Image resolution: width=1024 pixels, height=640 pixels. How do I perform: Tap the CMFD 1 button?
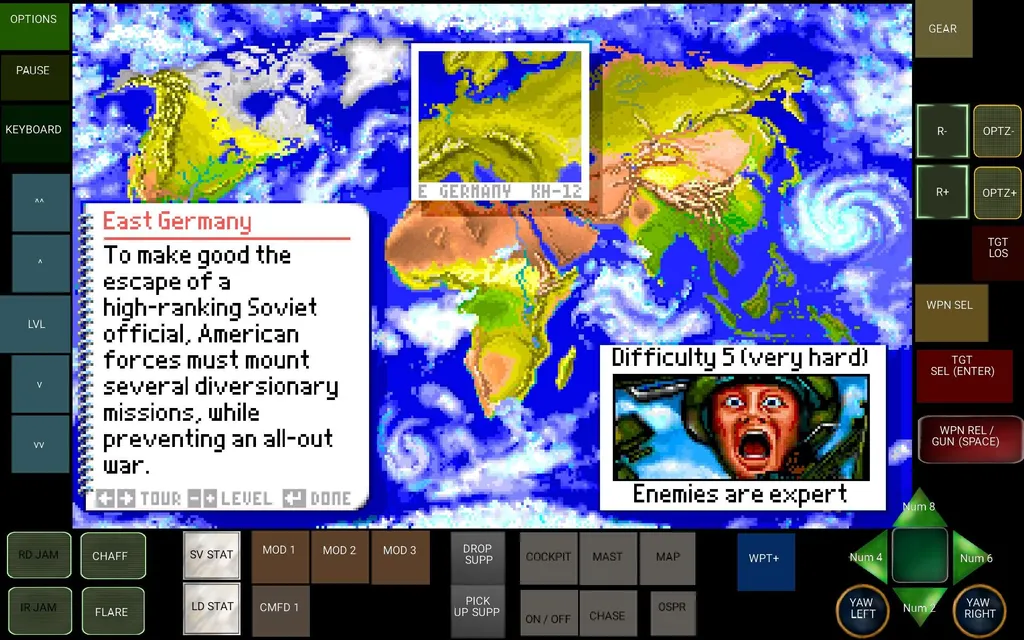tap(280, 611)
